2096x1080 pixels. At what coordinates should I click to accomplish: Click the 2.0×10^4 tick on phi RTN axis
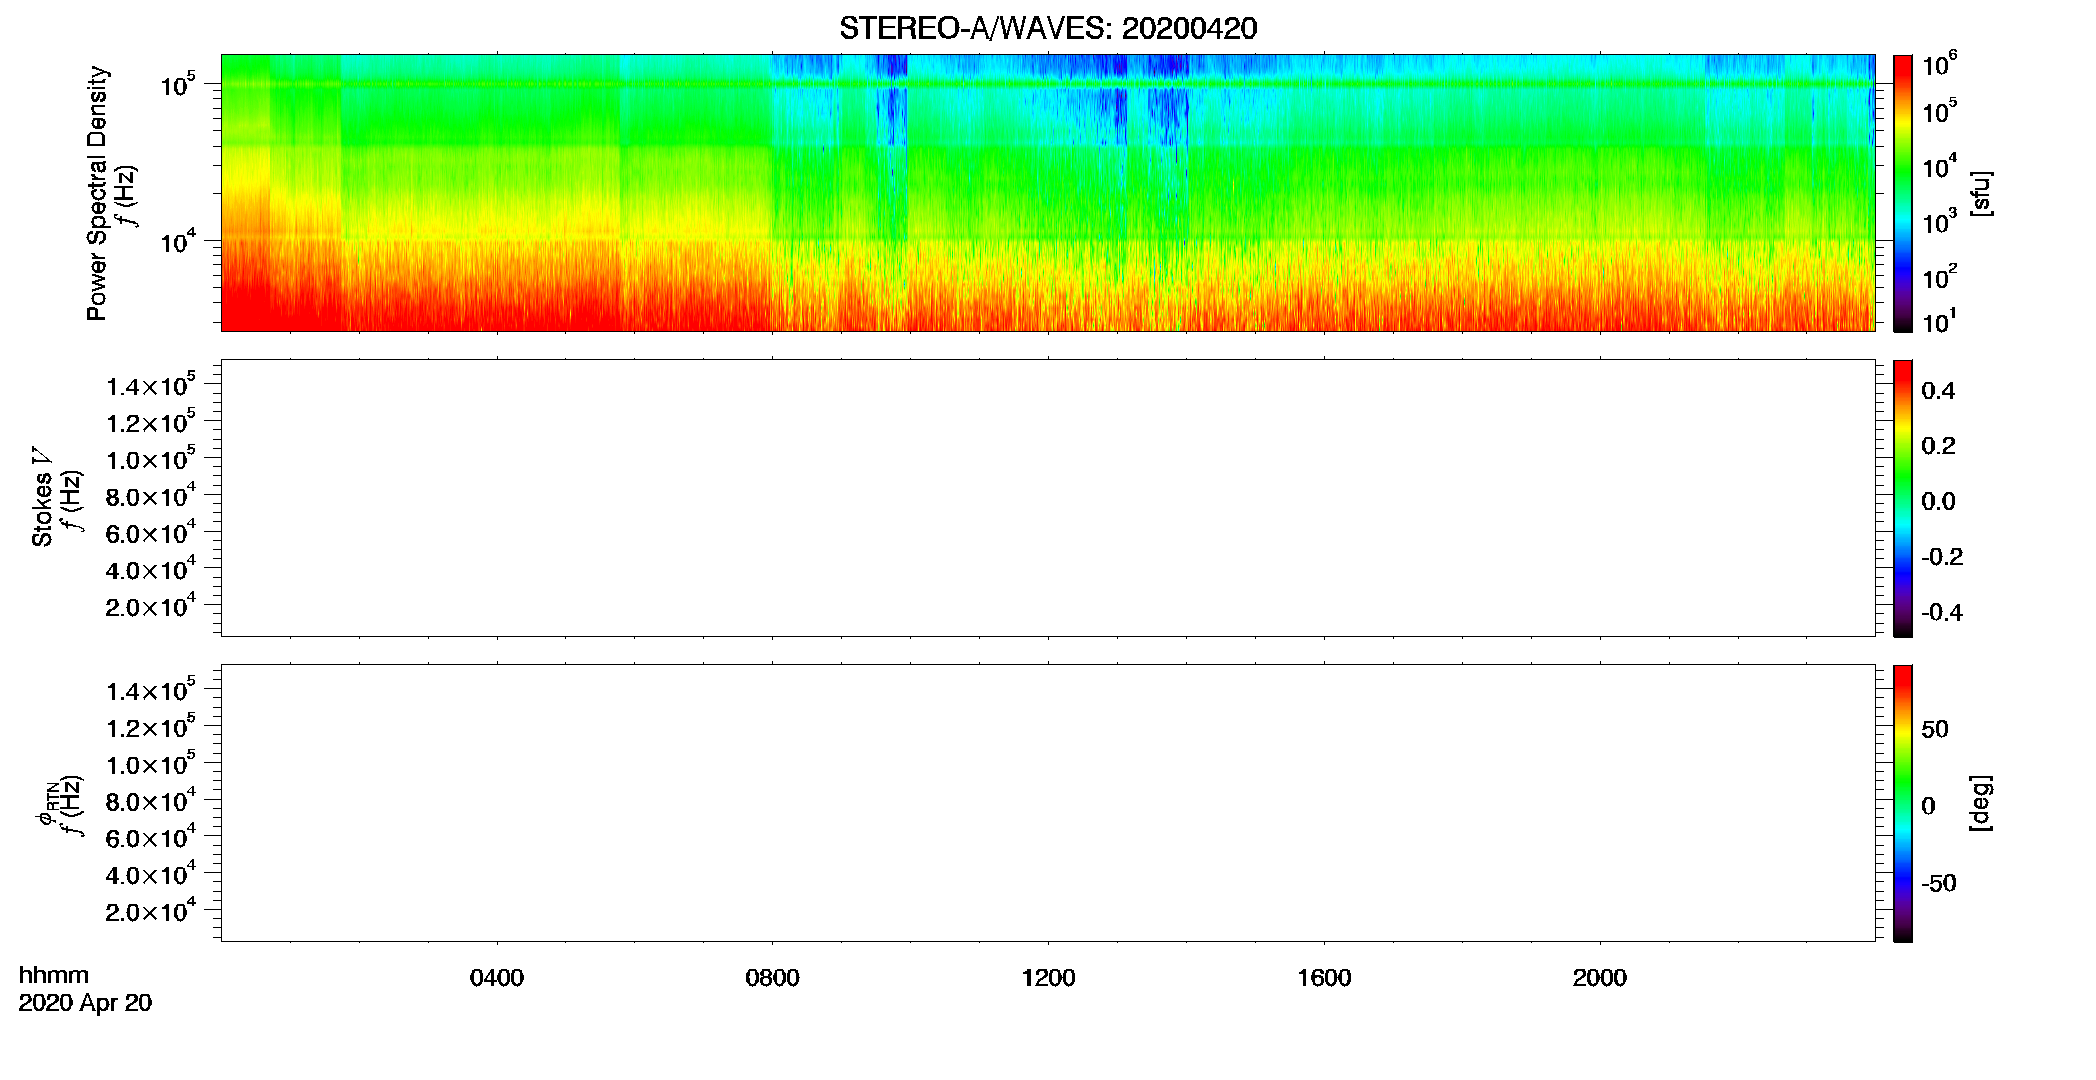click(151, 910)
